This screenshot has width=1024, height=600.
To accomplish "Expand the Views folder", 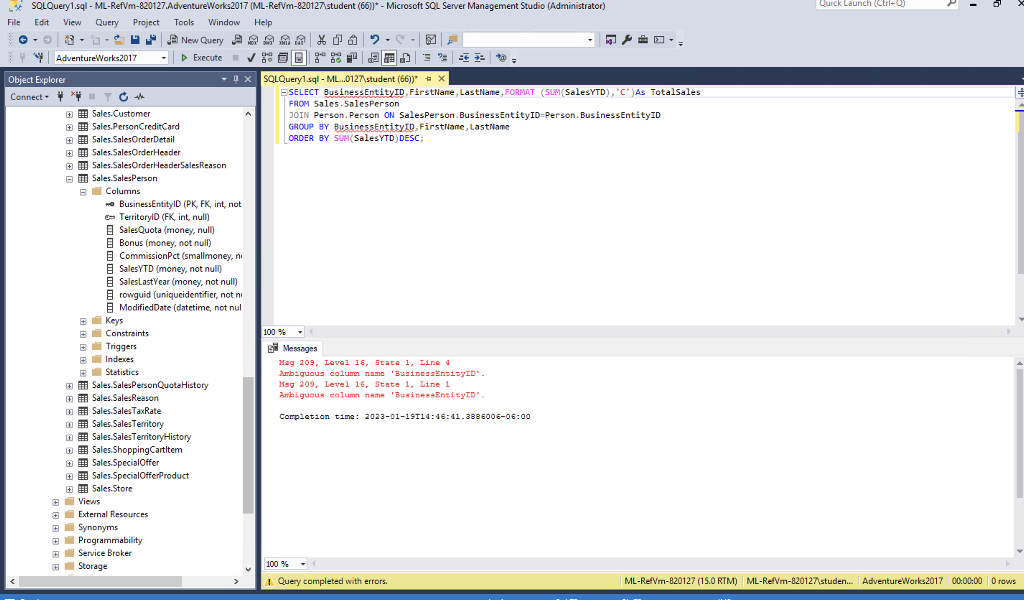I will [x=56, y=502].
